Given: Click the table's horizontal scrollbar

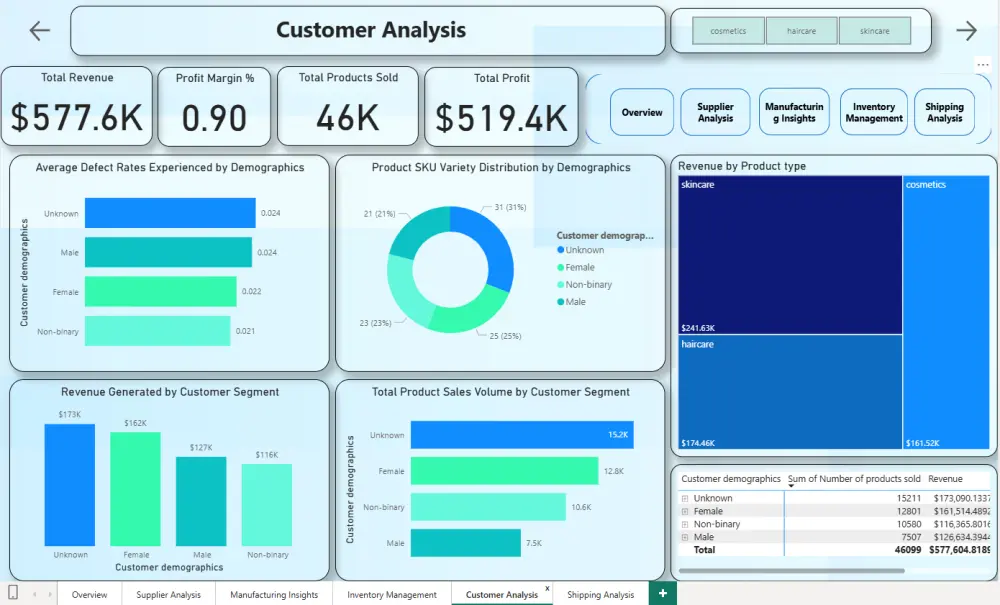Looking at the screenshot, I should [791, 571].
